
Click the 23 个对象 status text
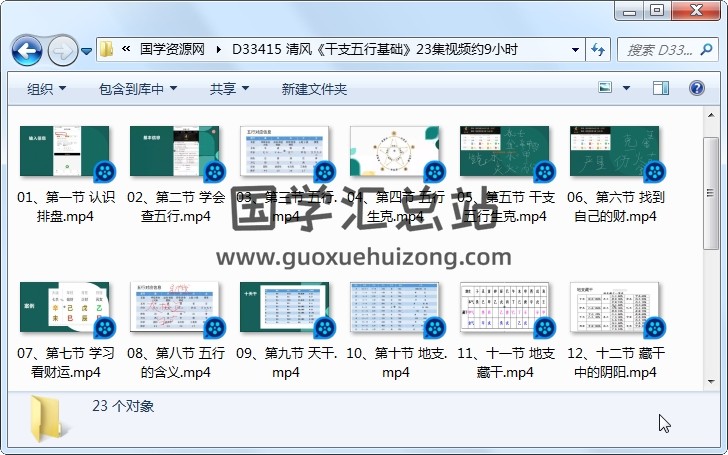tap(123, 406)
